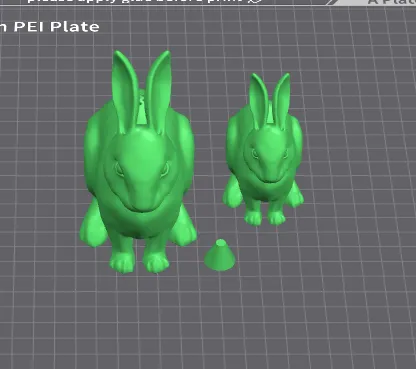Click the small rabbit's left ear
Image resolution: width=416 pixels, height=369 pixels.
(259, 100)
